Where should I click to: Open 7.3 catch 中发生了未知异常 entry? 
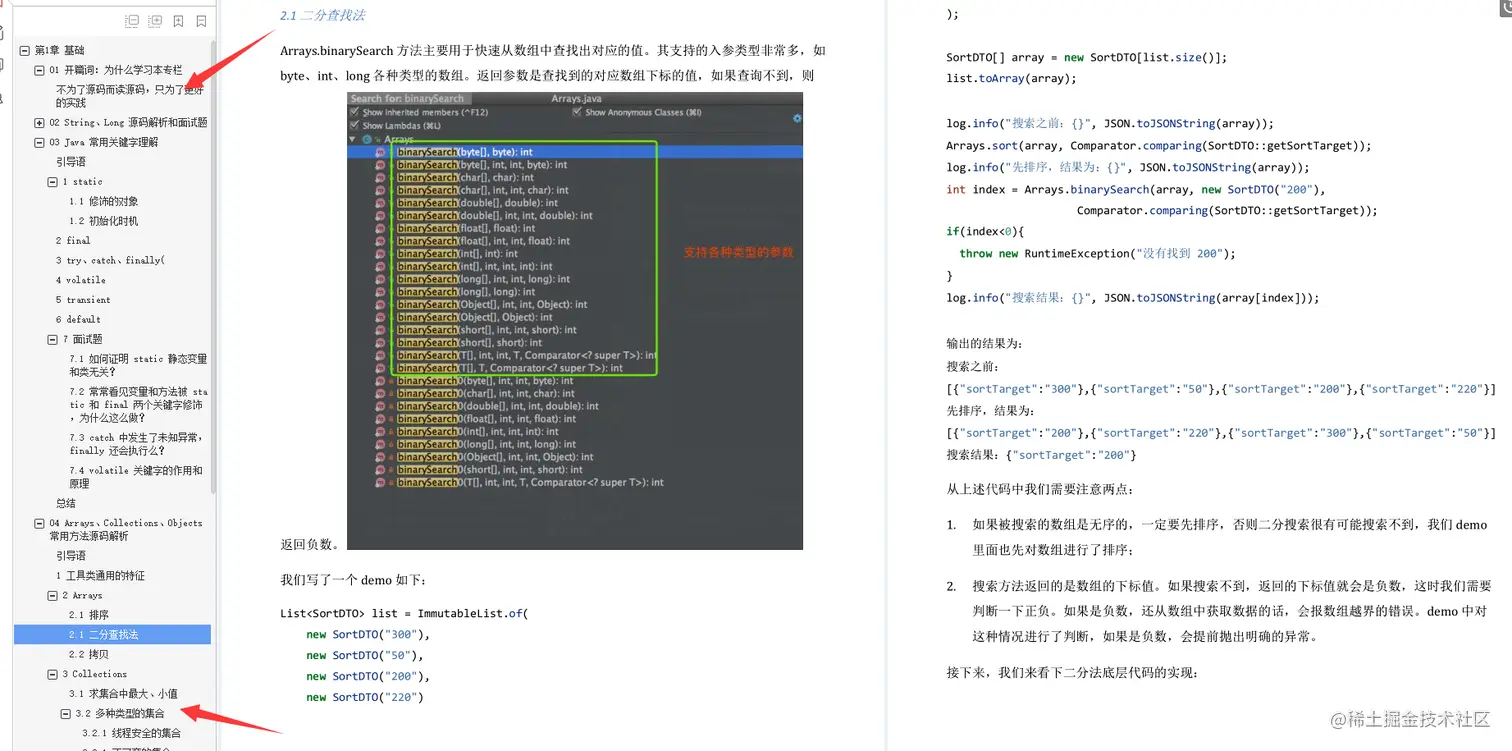tap(136, 444)
